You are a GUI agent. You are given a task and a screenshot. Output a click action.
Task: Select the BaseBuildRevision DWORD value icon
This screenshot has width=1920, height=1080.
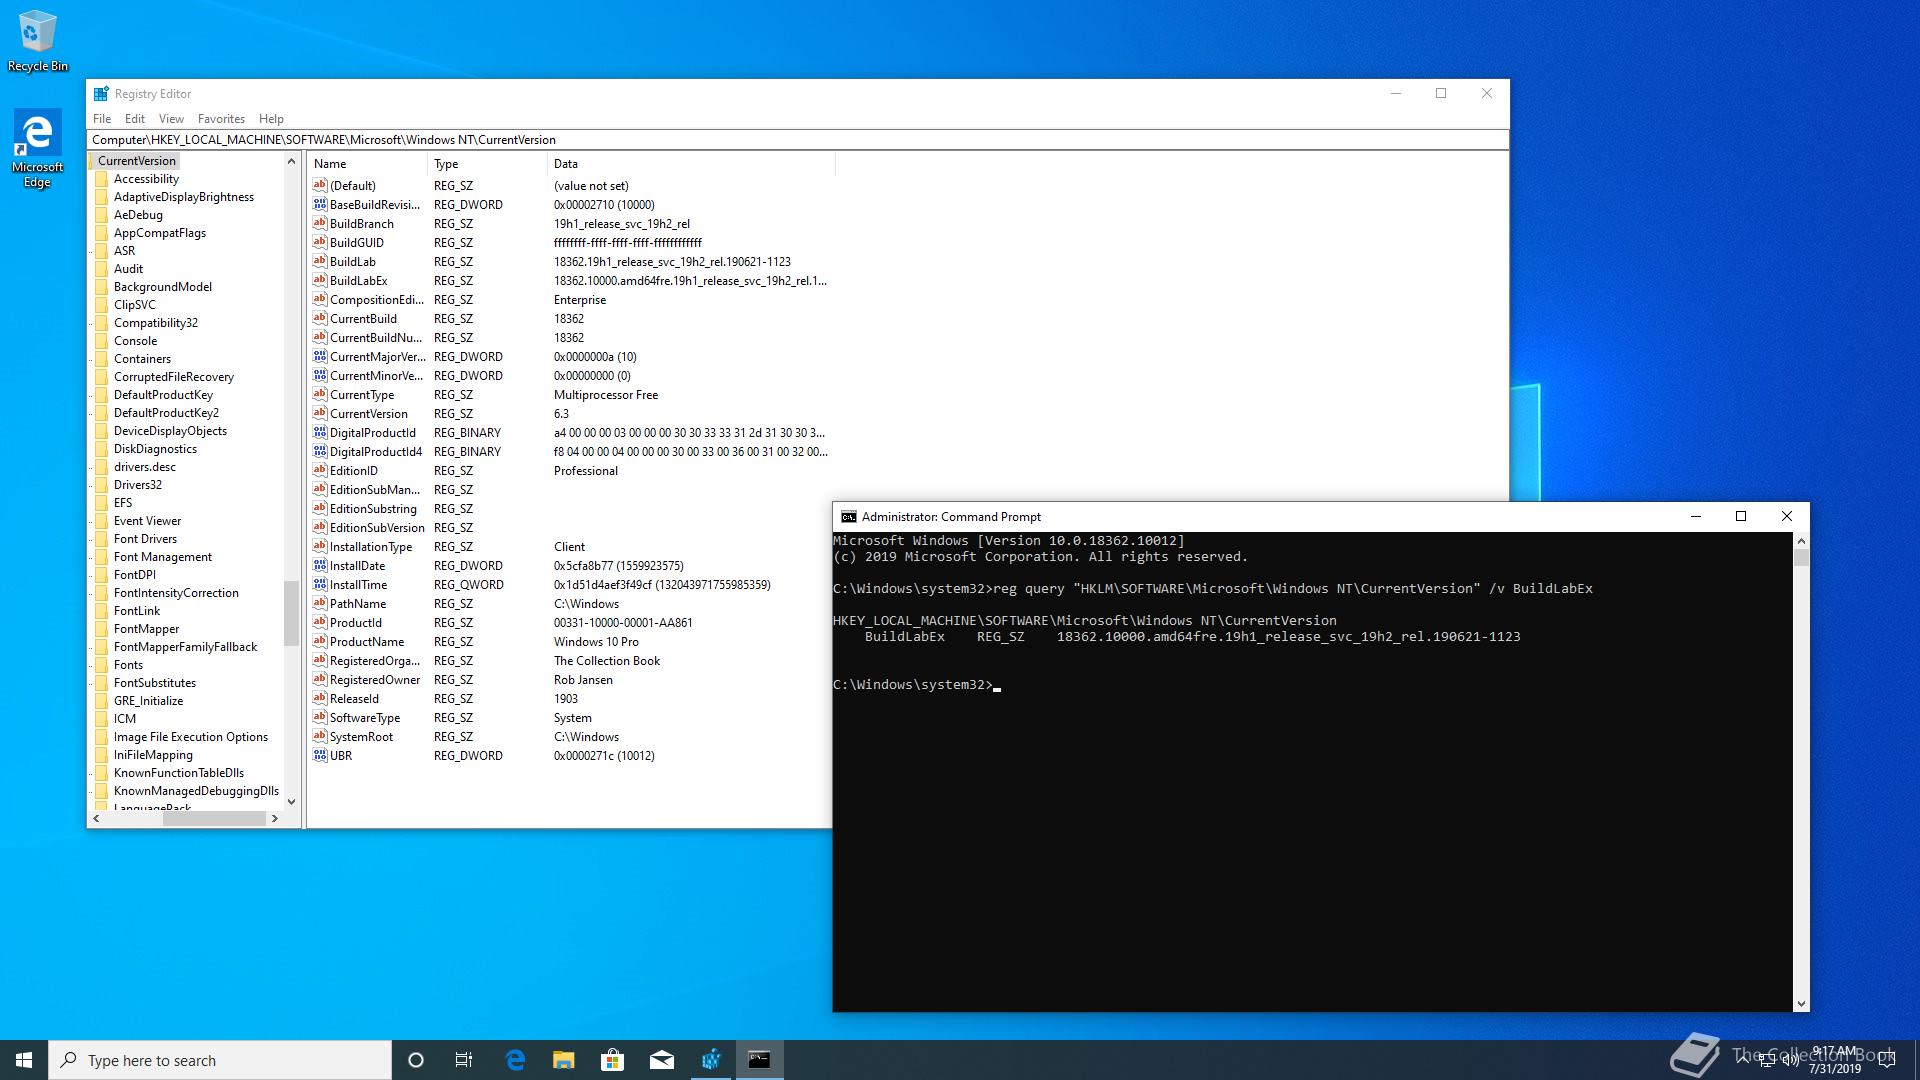[320, 205]
